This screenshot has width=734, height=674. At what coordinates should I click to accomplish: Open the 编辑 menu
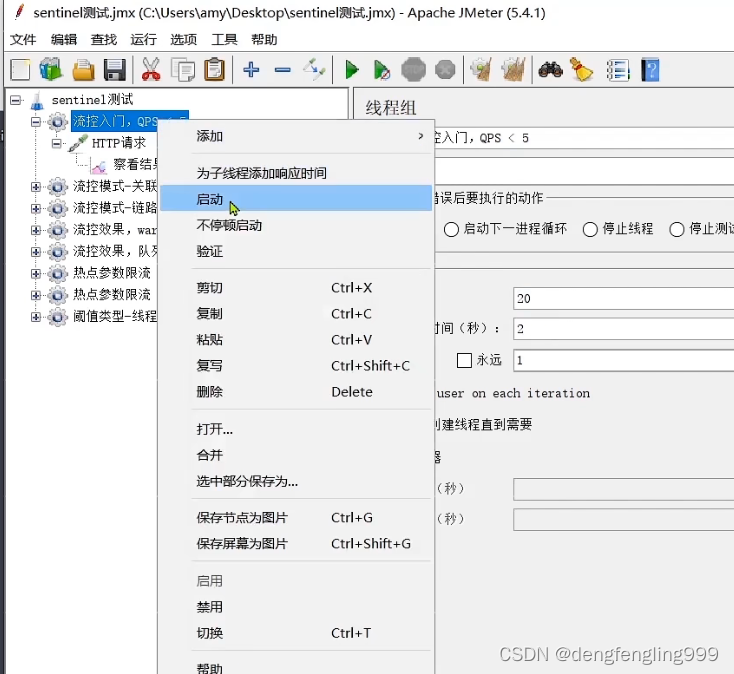(x=64, y=40)
